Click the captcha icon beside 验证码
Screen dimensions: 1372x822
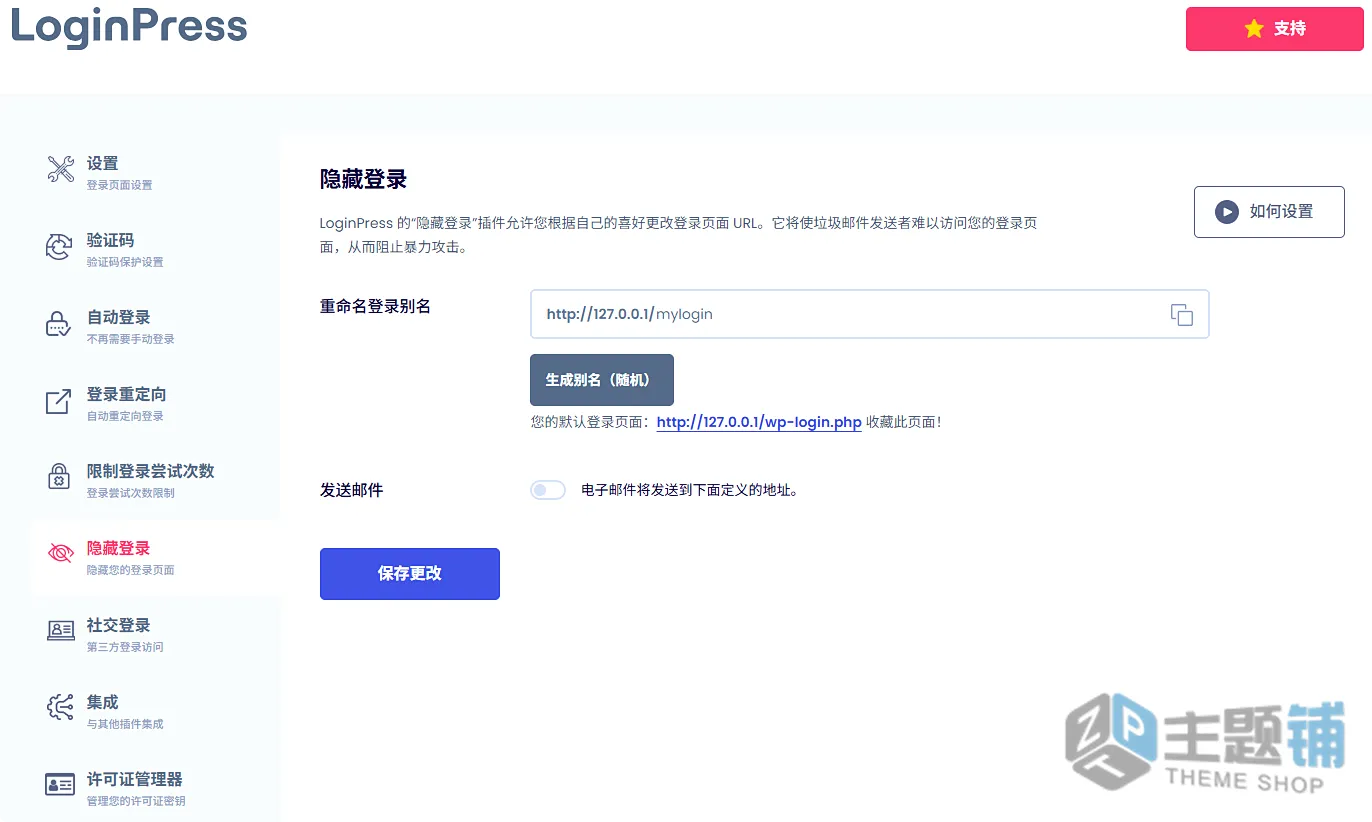tap(60, 246)
